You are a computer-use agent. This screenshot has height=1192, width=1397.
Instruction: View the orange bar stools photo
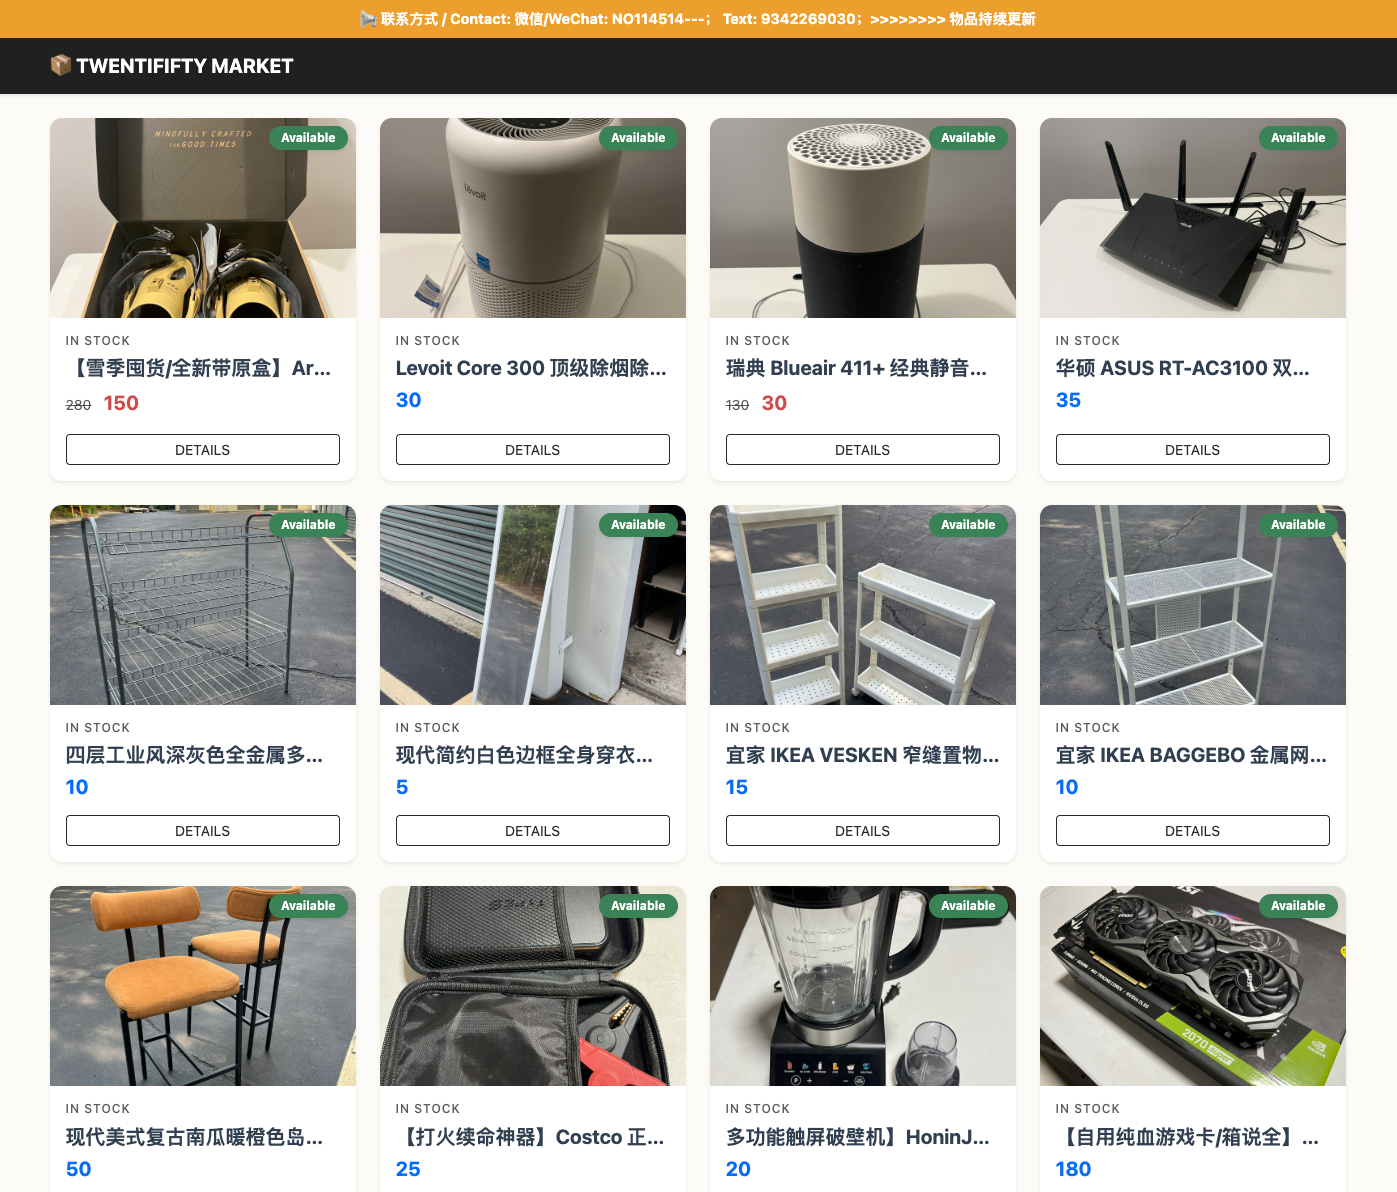pos(203,986)
